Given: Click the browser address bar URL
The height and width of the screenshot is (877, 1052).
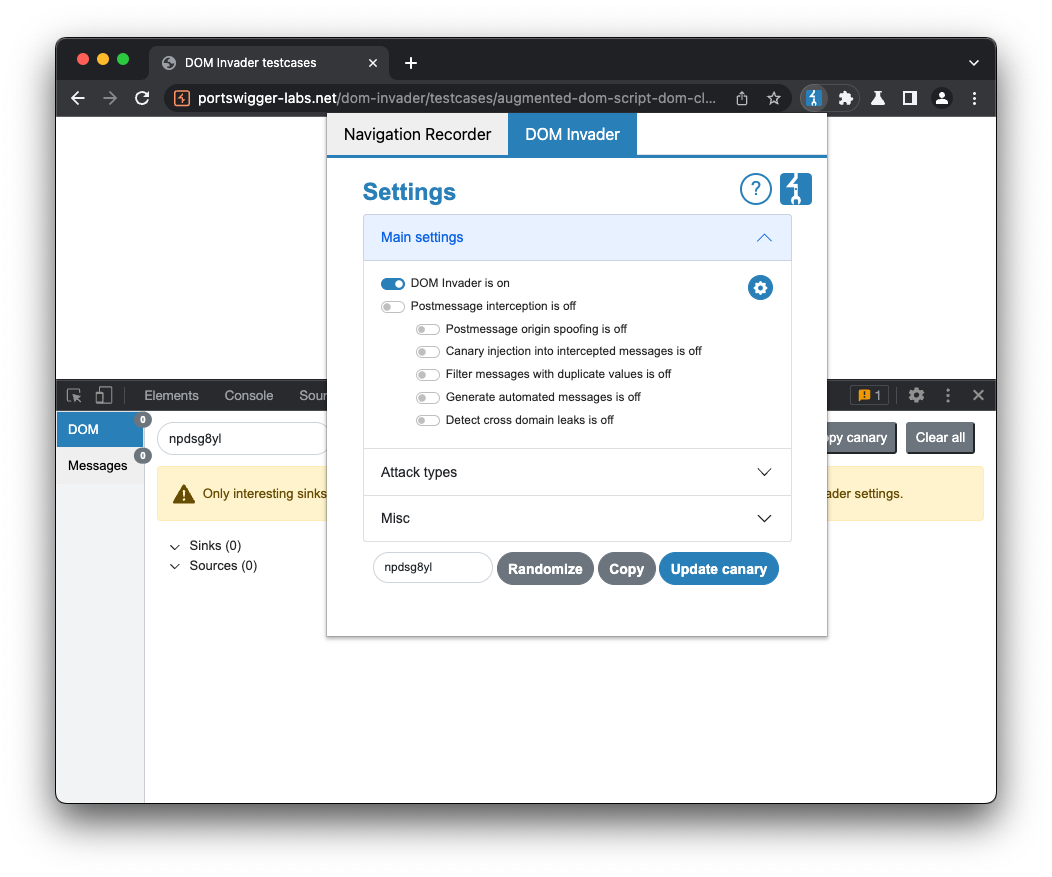Looking at the screenshot, I should (456, 99).
